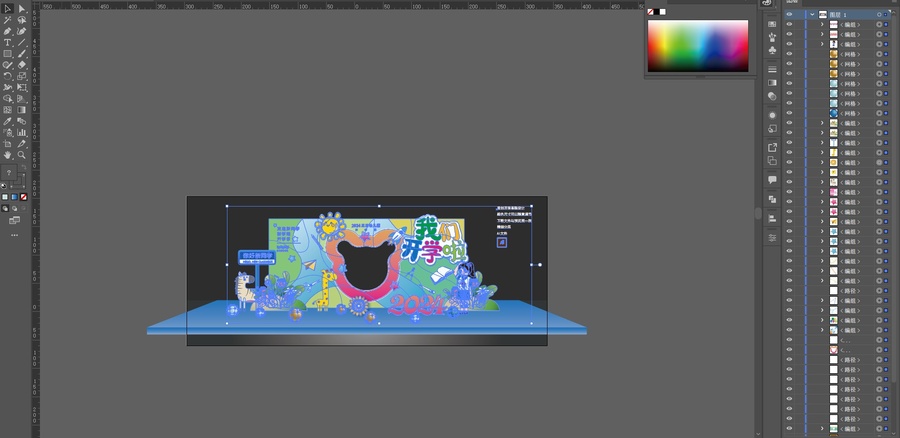
Task: Select the Blend tool
Action: tap(22, 121)
